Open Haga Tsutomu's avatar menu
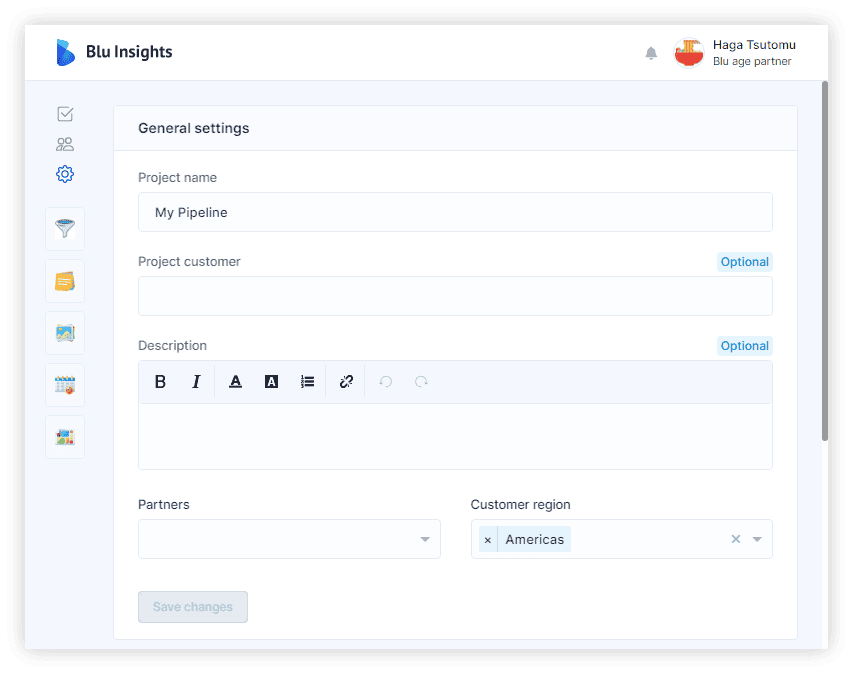Viewport: 853px width, 674px height. (x=689, y=53)
